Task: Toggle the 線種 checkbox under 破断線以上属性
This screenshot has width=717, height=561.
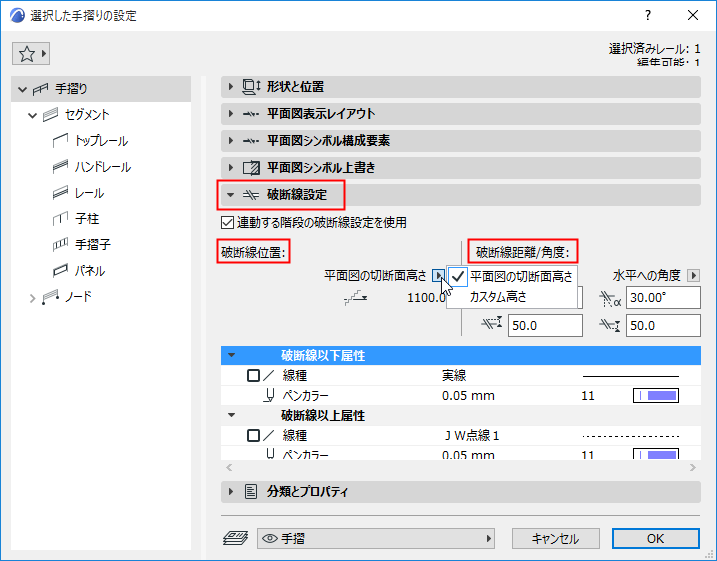Action: pyautogui.click(x=253, y=435)
